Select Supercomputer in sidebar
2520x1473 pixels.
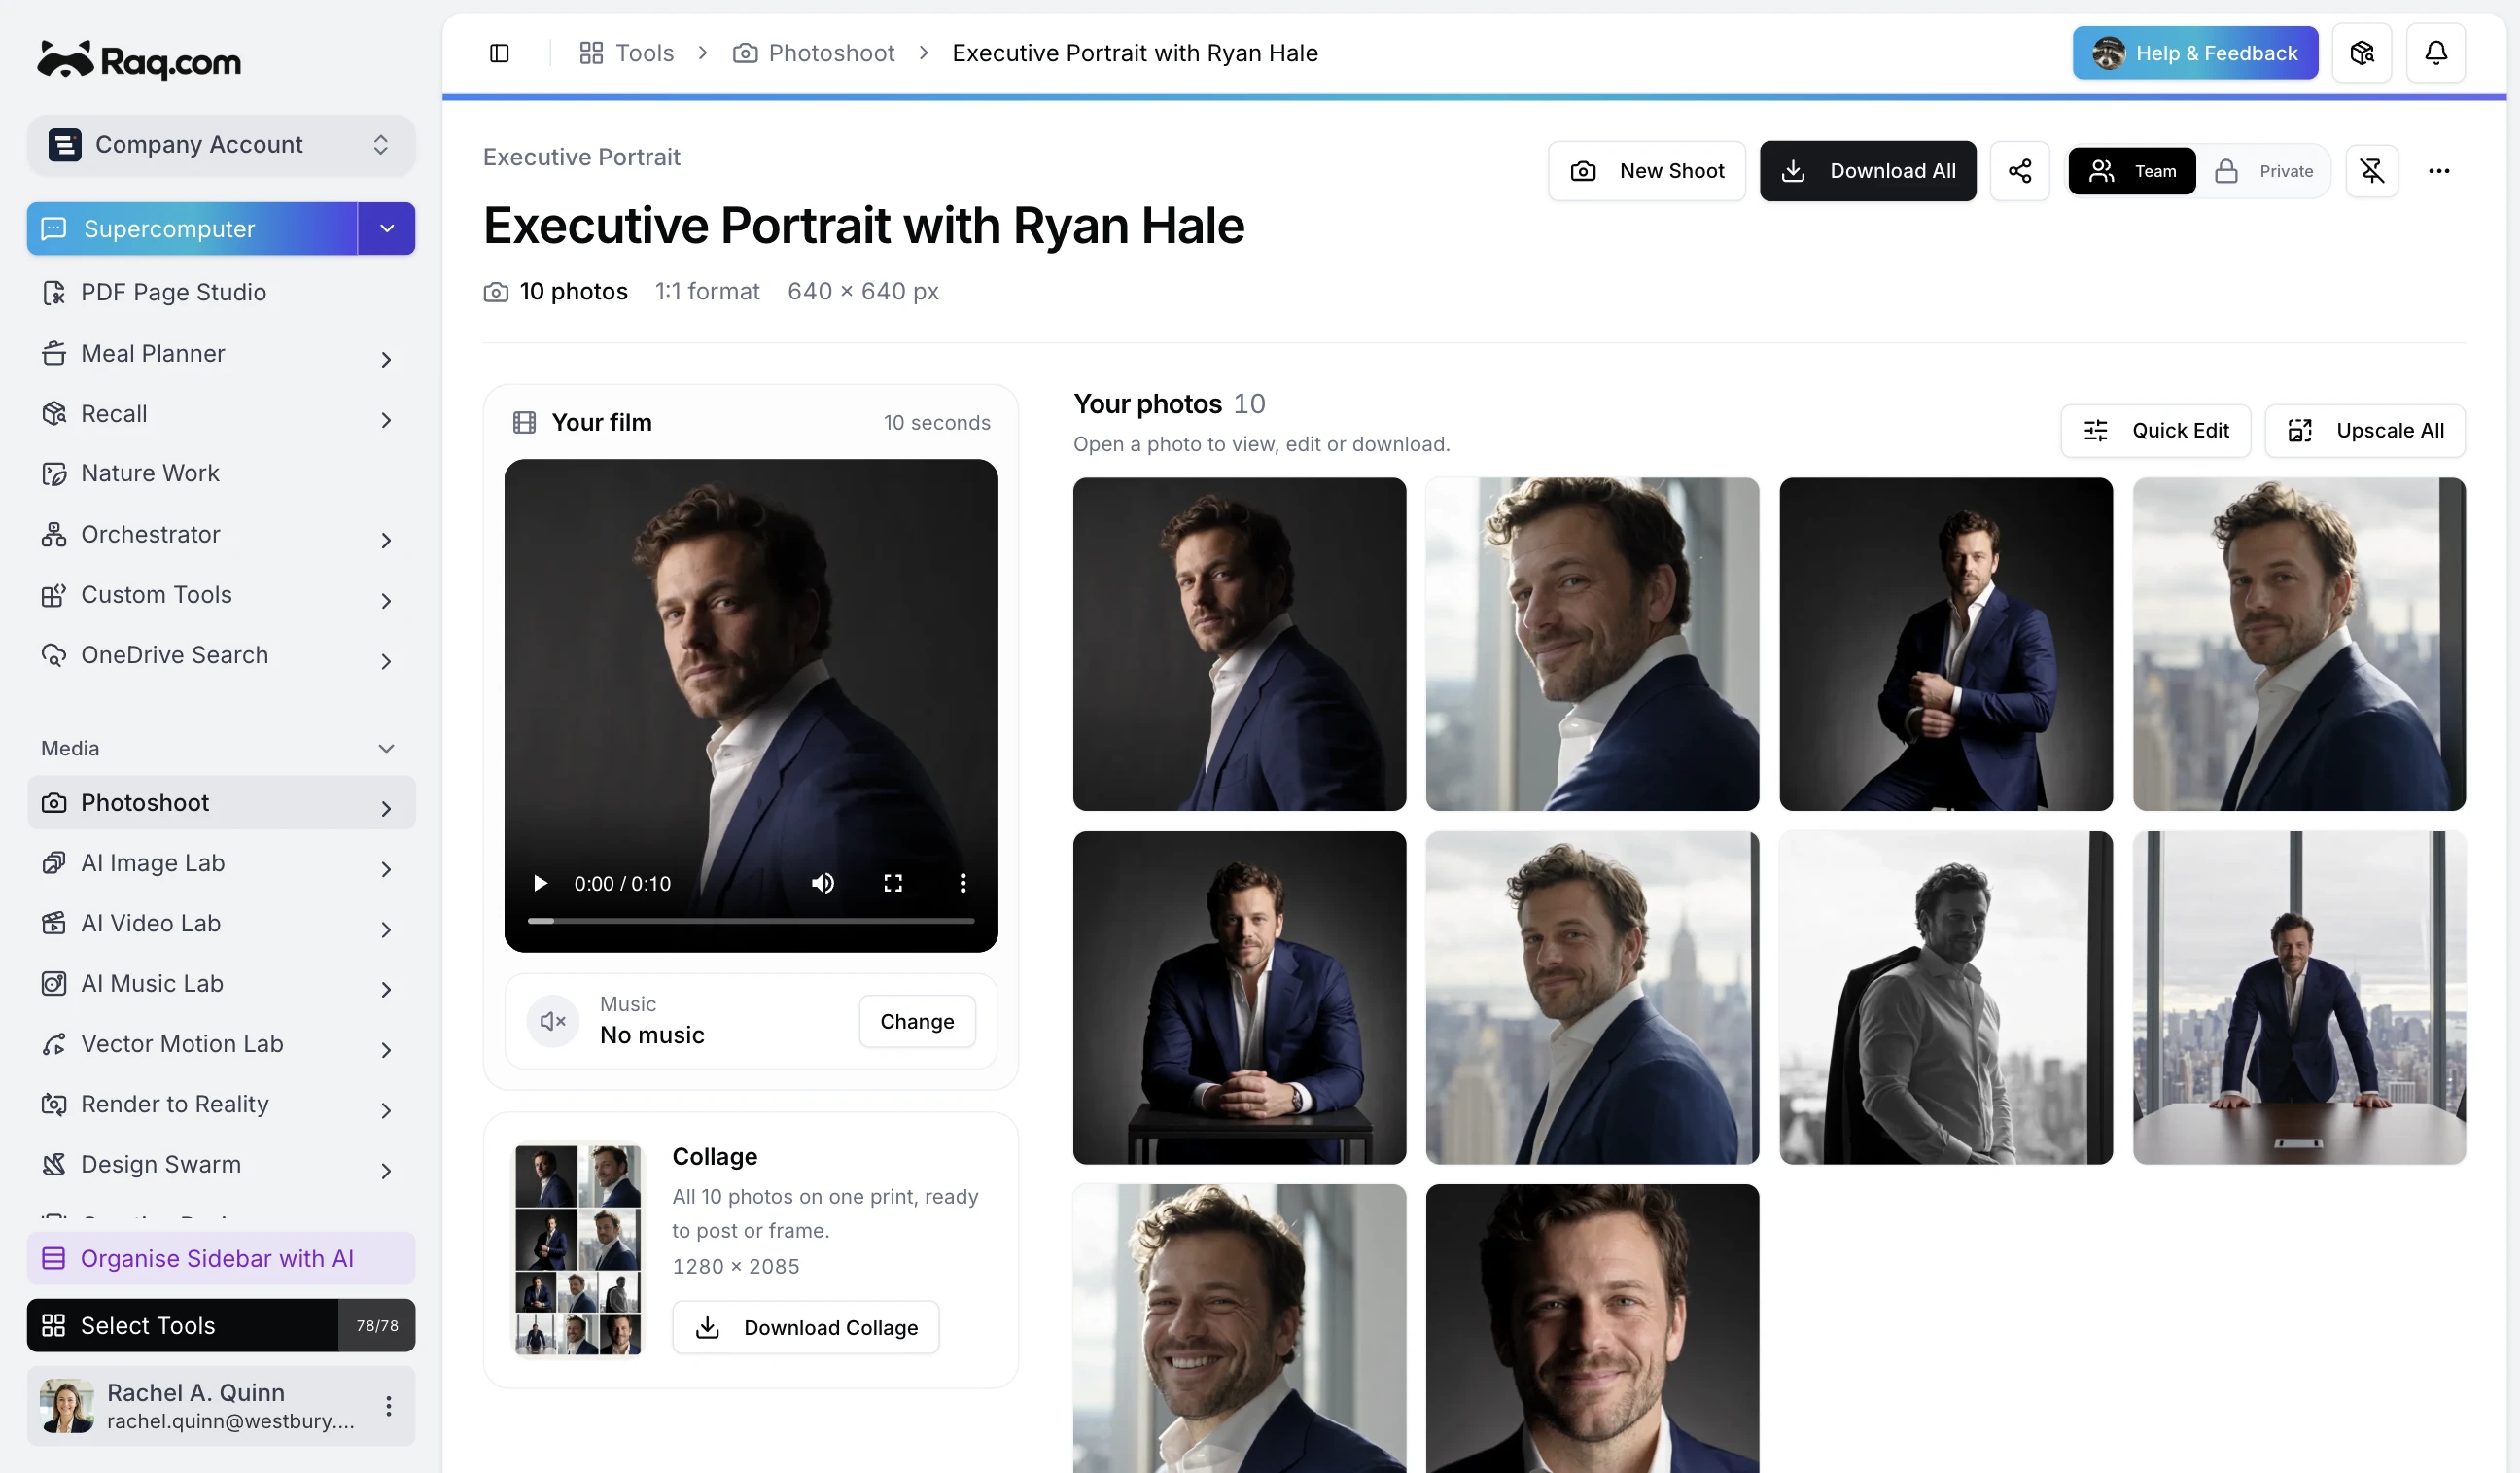point(192,229)
